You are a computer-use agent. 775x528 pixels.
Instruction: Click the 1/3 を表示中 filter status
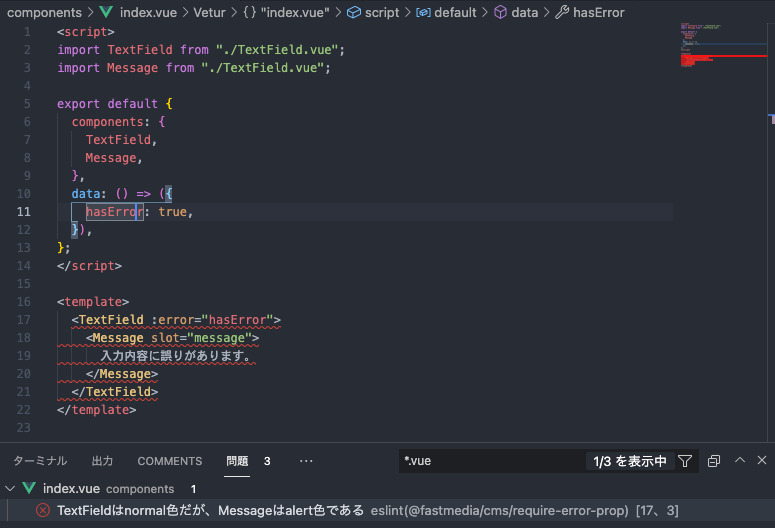tap(630, 461)
